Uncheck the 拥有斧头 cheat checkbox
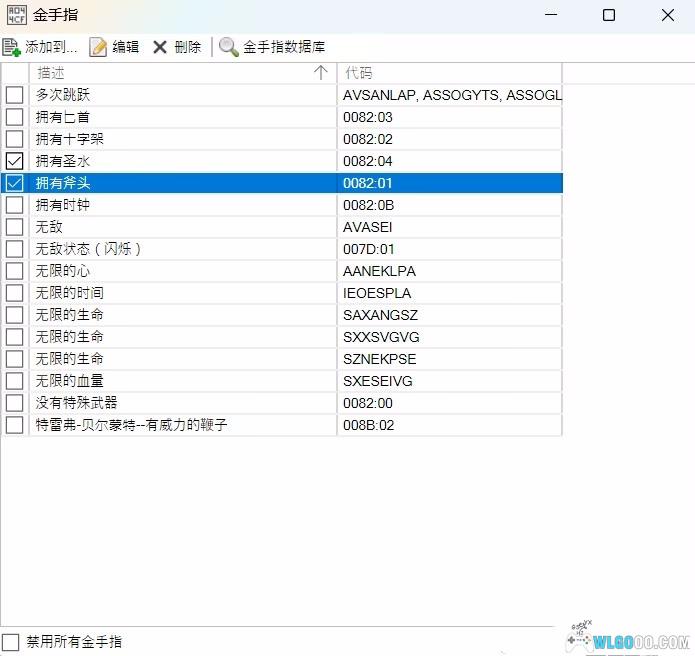Image resolution: width=695 pixels, height=656 pixels. pyautogui.click(x=15, y=183)
